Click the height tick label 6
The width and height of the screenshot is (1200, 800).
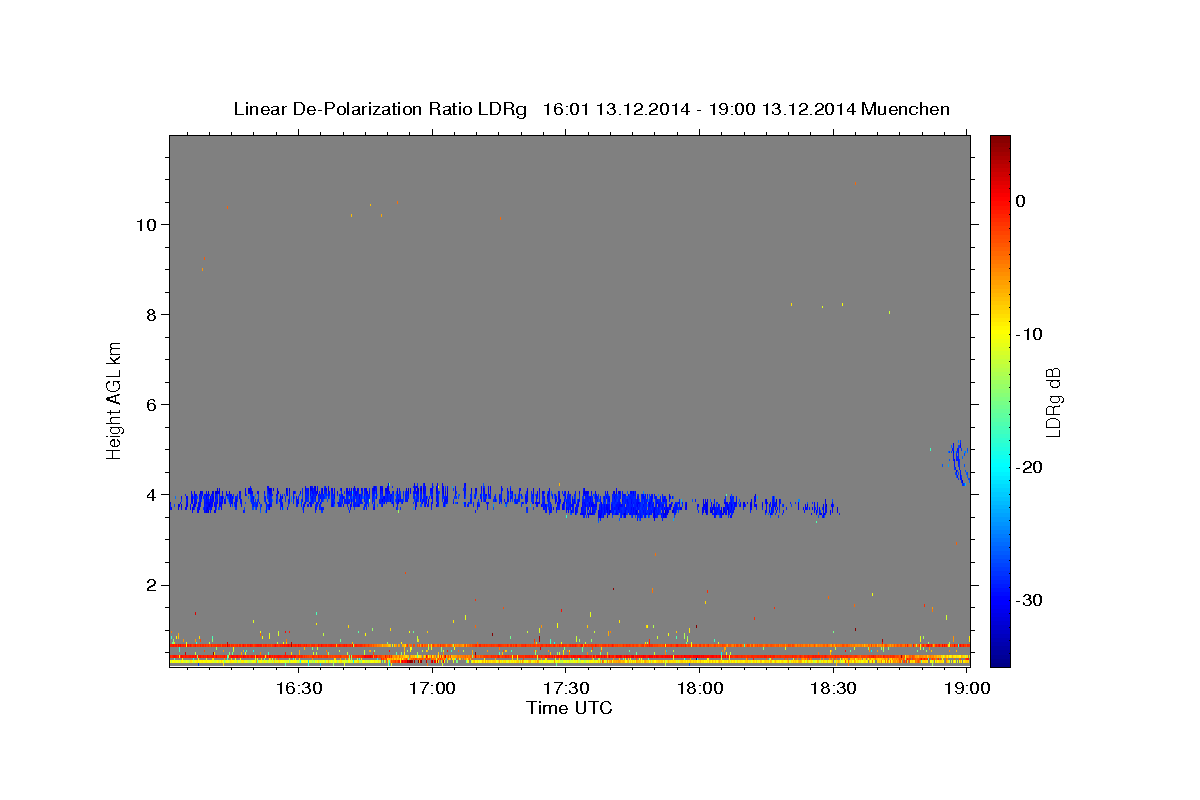click(x=150, y=404)
